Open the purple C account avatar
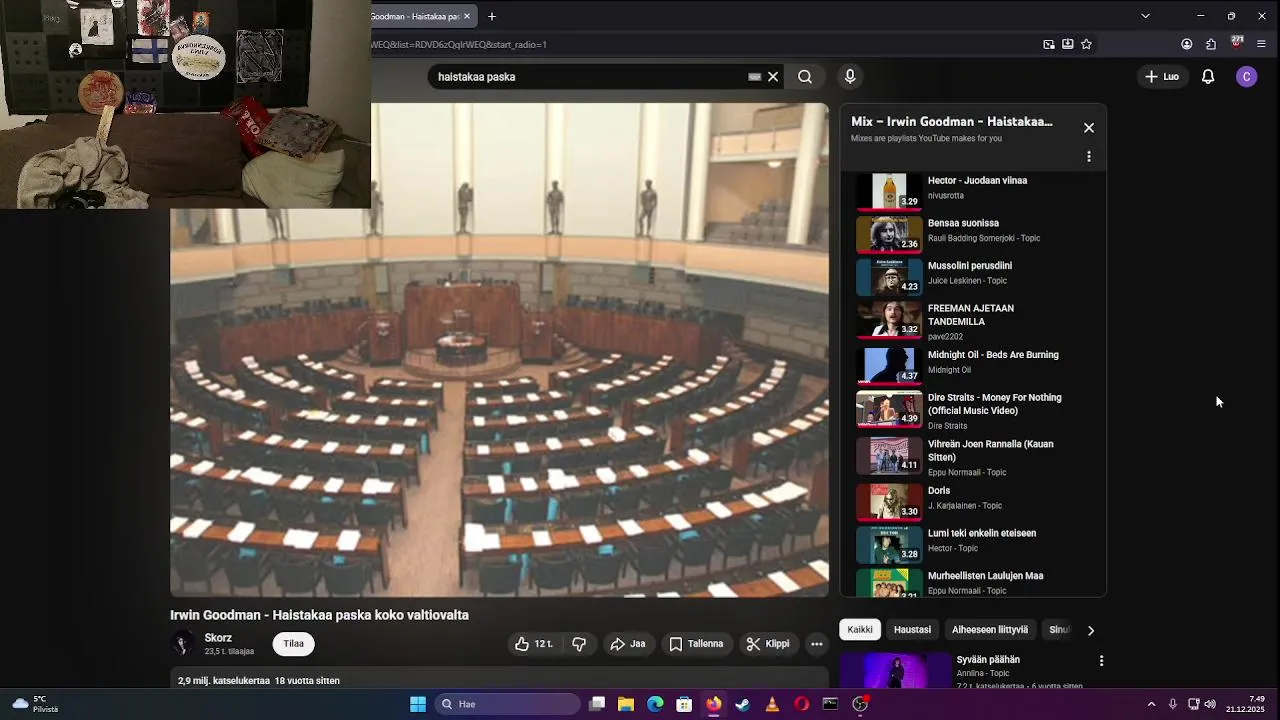This screenshot has width=1280, height=720. coord(1246,77)
